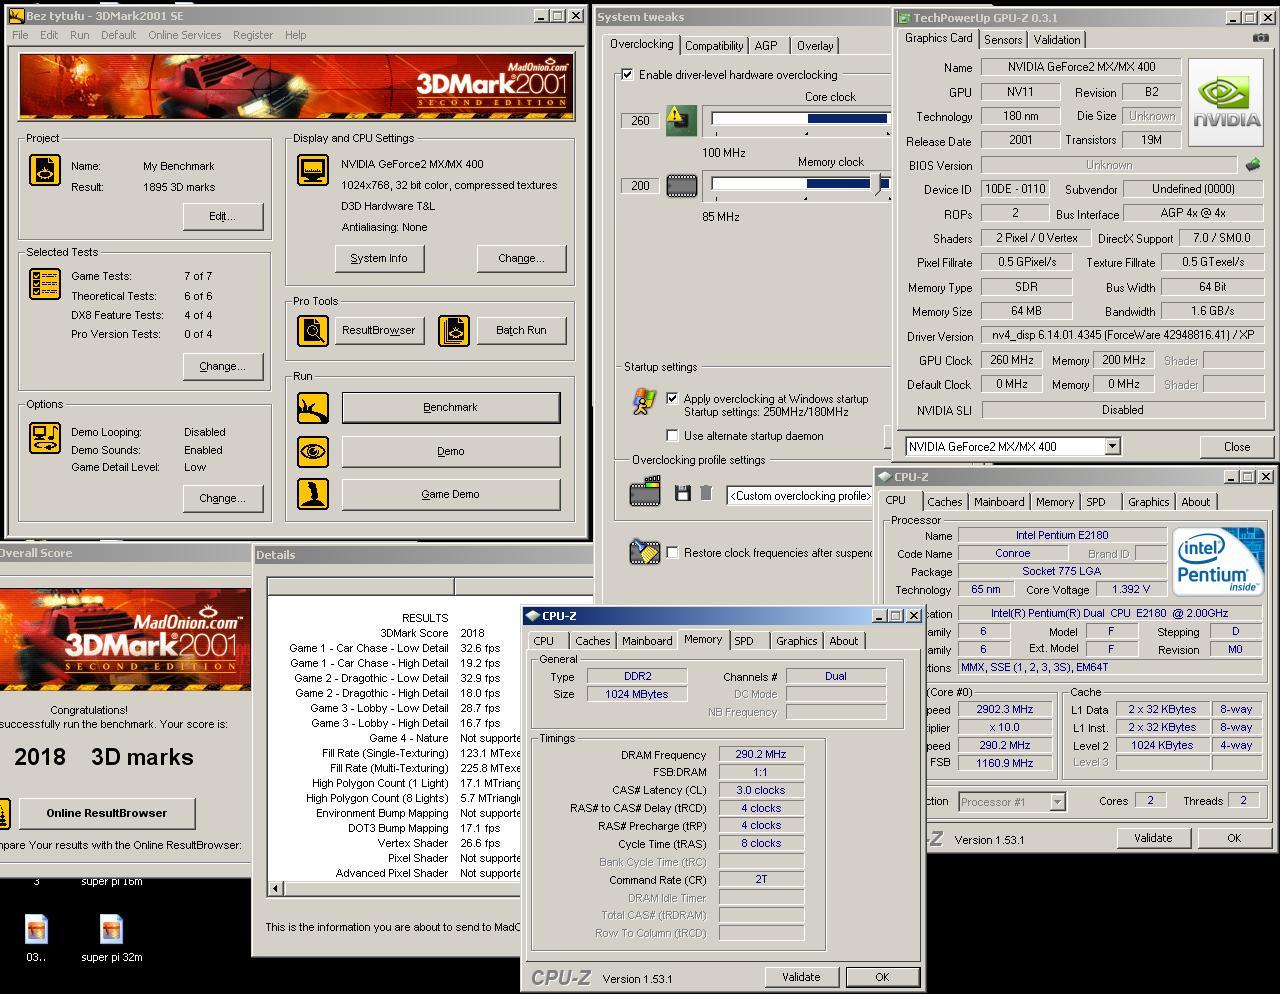Open the Mainboard tab in CPU-Z CPU window
The height and width of the screenshot is (994, 1280).
pos(999,502)
